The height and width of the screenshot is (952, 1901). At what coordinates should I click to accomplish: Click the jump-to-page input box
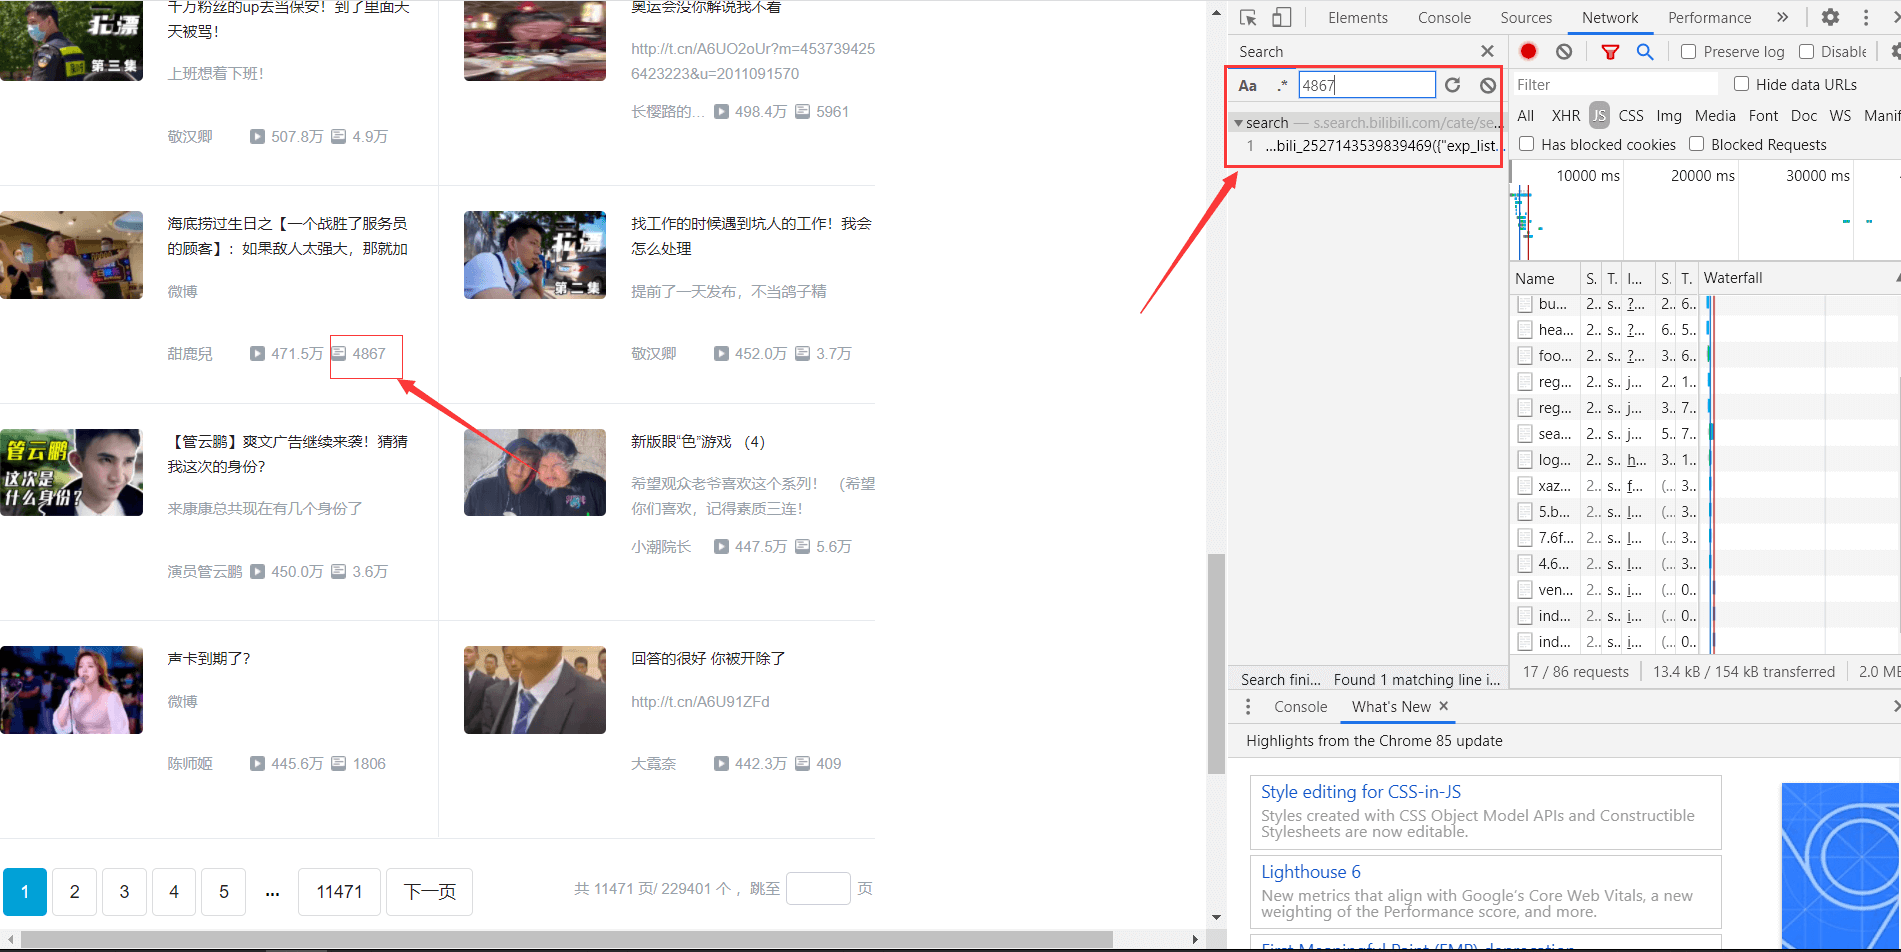(818, 889)
